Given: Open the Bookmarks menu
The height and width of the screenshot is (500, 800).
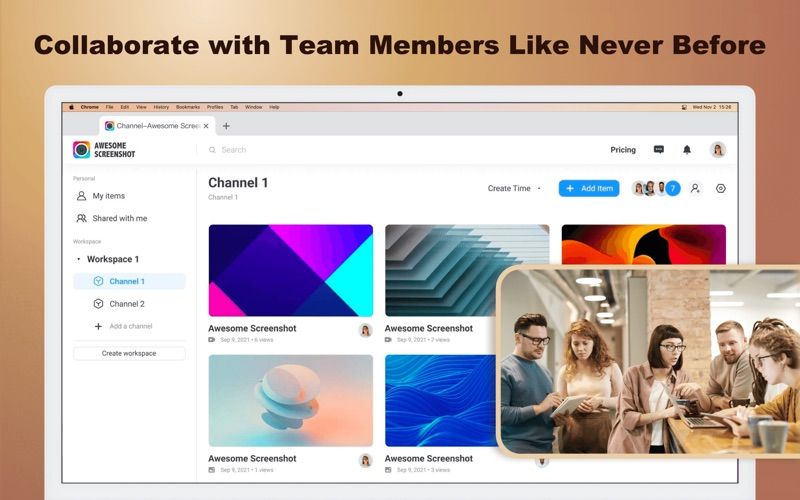Looking at the screenshot, I should tap(188, 107).
